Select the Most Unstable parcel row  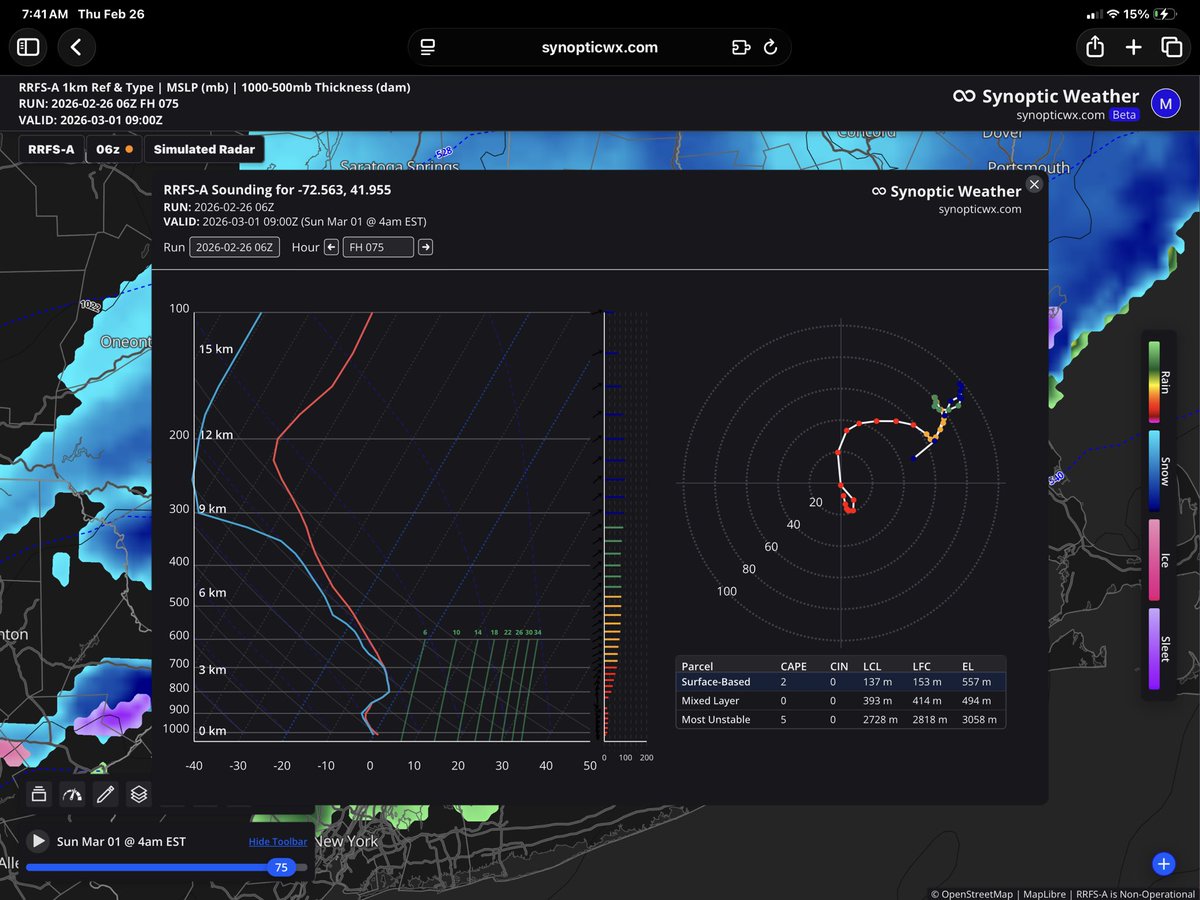(x=840, y=719)
